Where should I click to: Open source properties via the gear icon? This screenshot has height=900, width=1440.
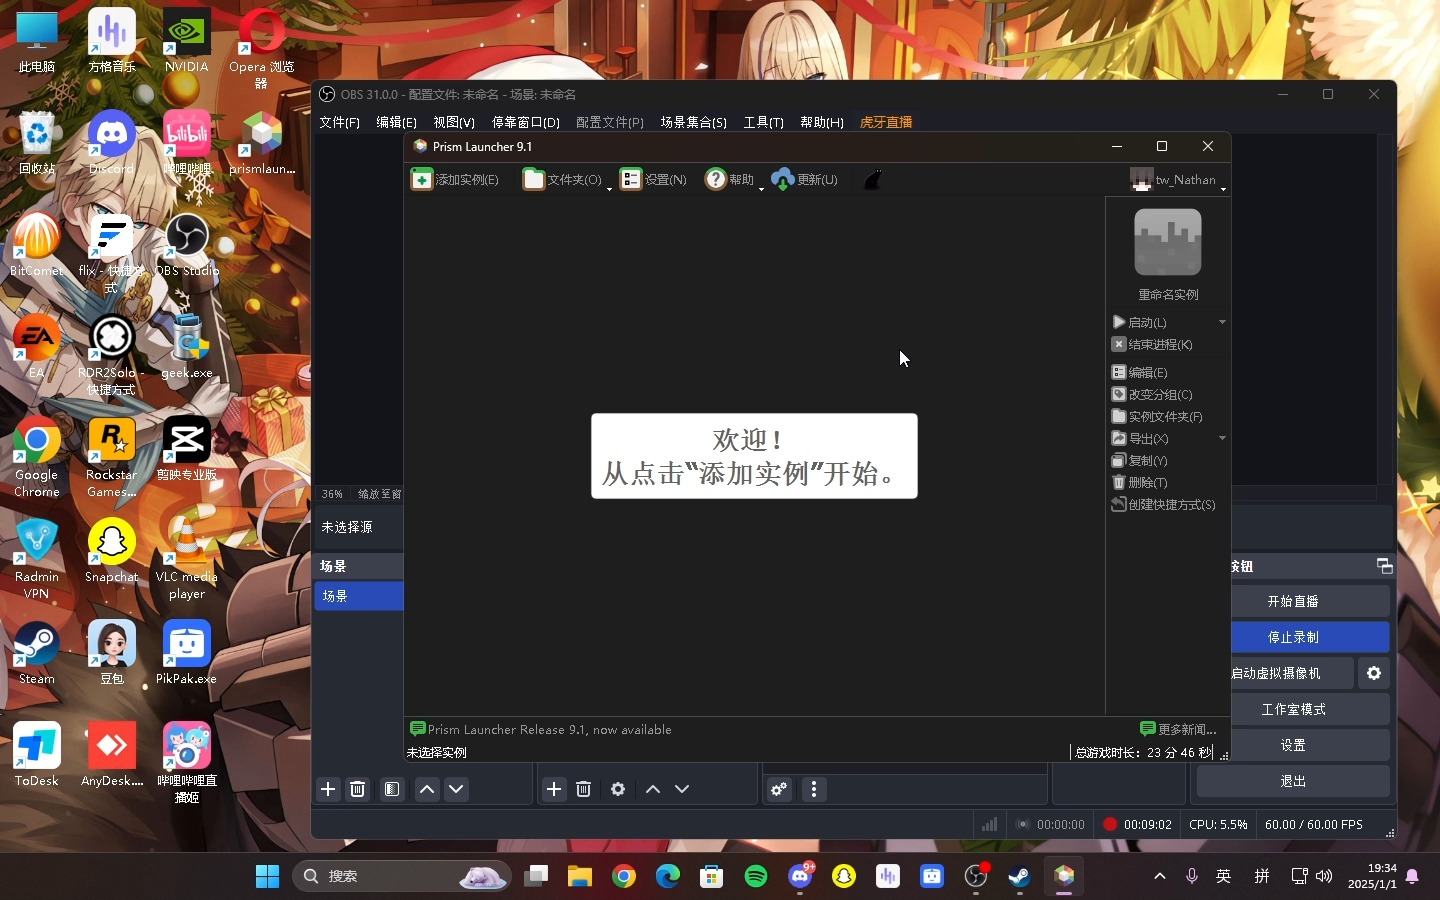pos(618,789)
